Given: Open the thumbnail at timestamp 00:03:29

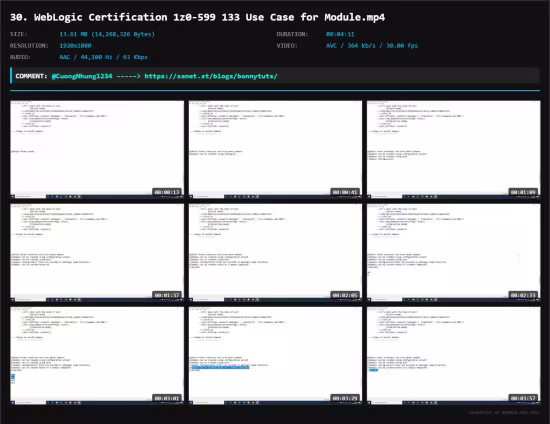Looking at the screenshot, I should 275,356.
